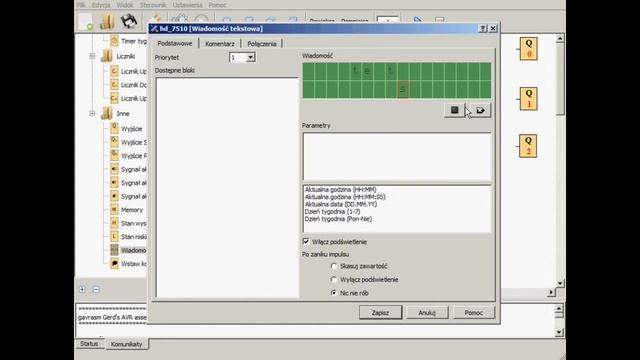The height and width of the screenshot is (360, 640).
Task: Click the Memory block icon
Action: [x=114, y=209]
